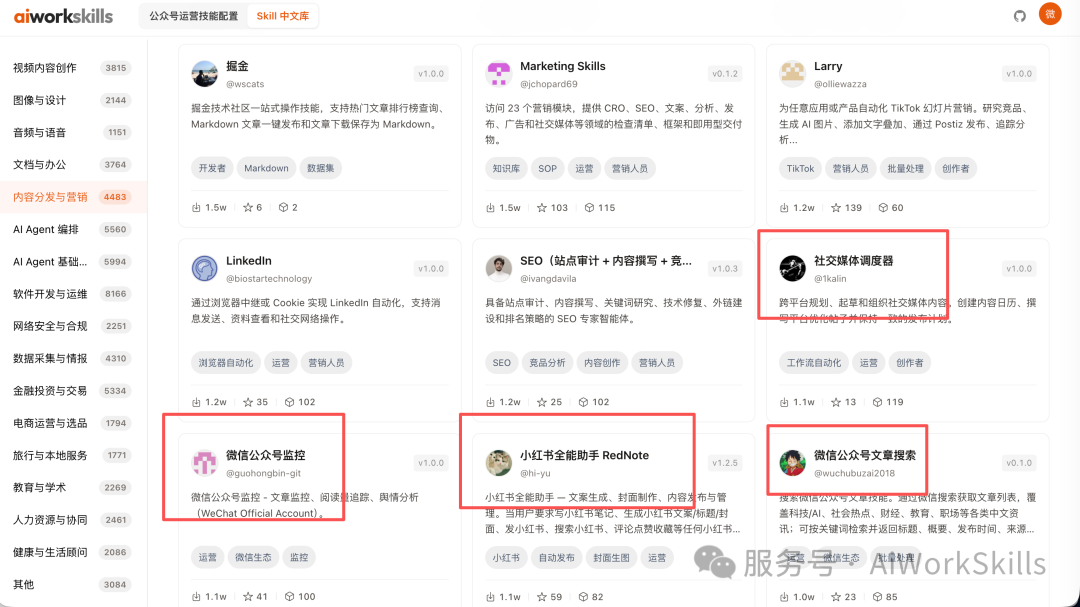1080x607 pixels.
Task: Open SEO skill author avatar
Action: click(x=499, y=268)
